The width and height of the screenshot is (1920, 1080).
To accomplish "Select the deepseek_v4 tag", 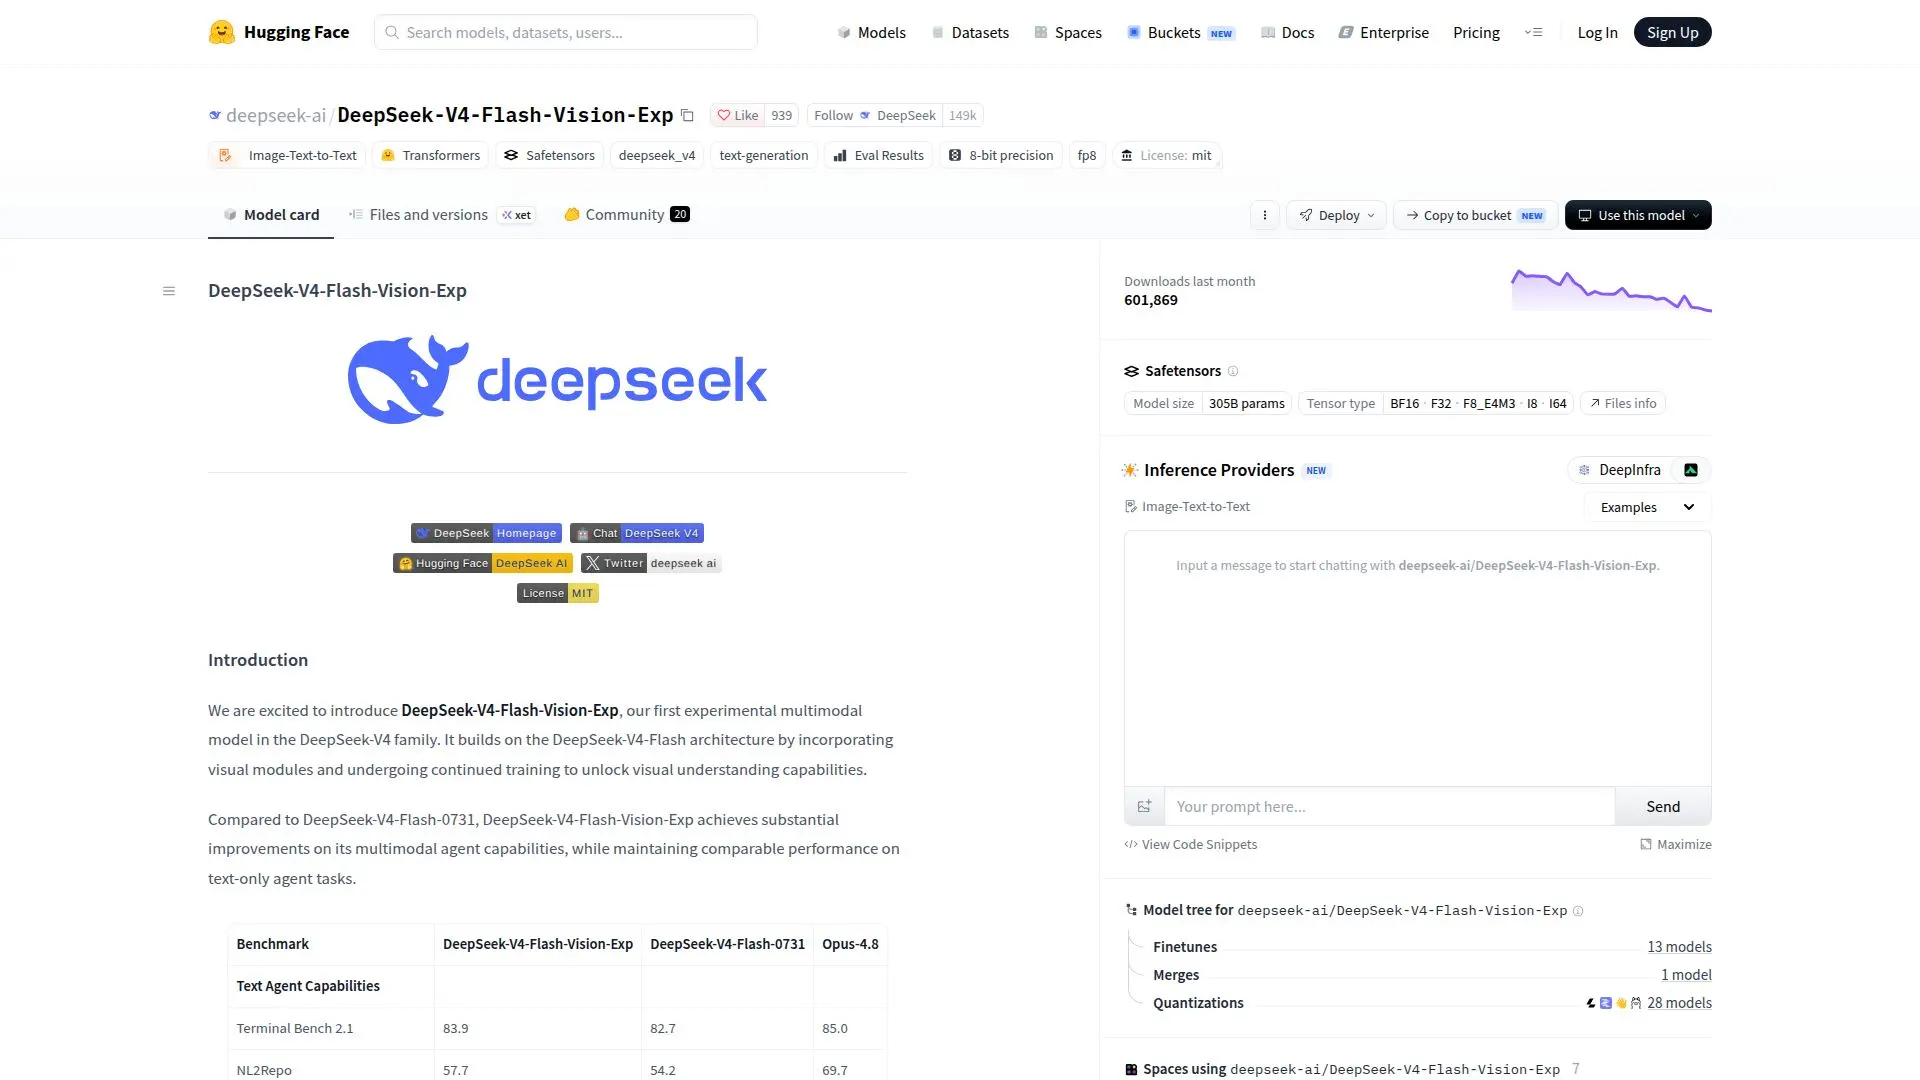I will (x=657, y=155).
